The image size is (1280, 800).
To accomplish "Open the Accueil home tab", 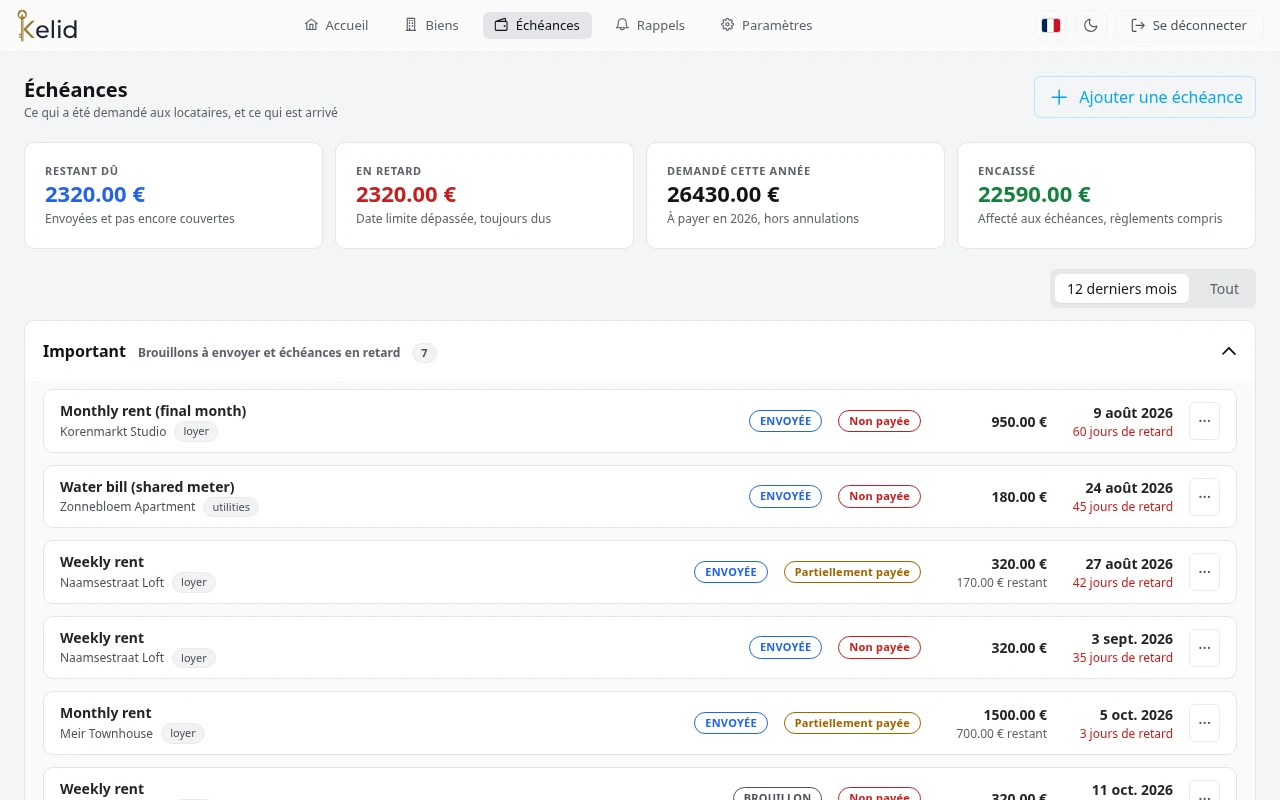I will tap(336, 25).
